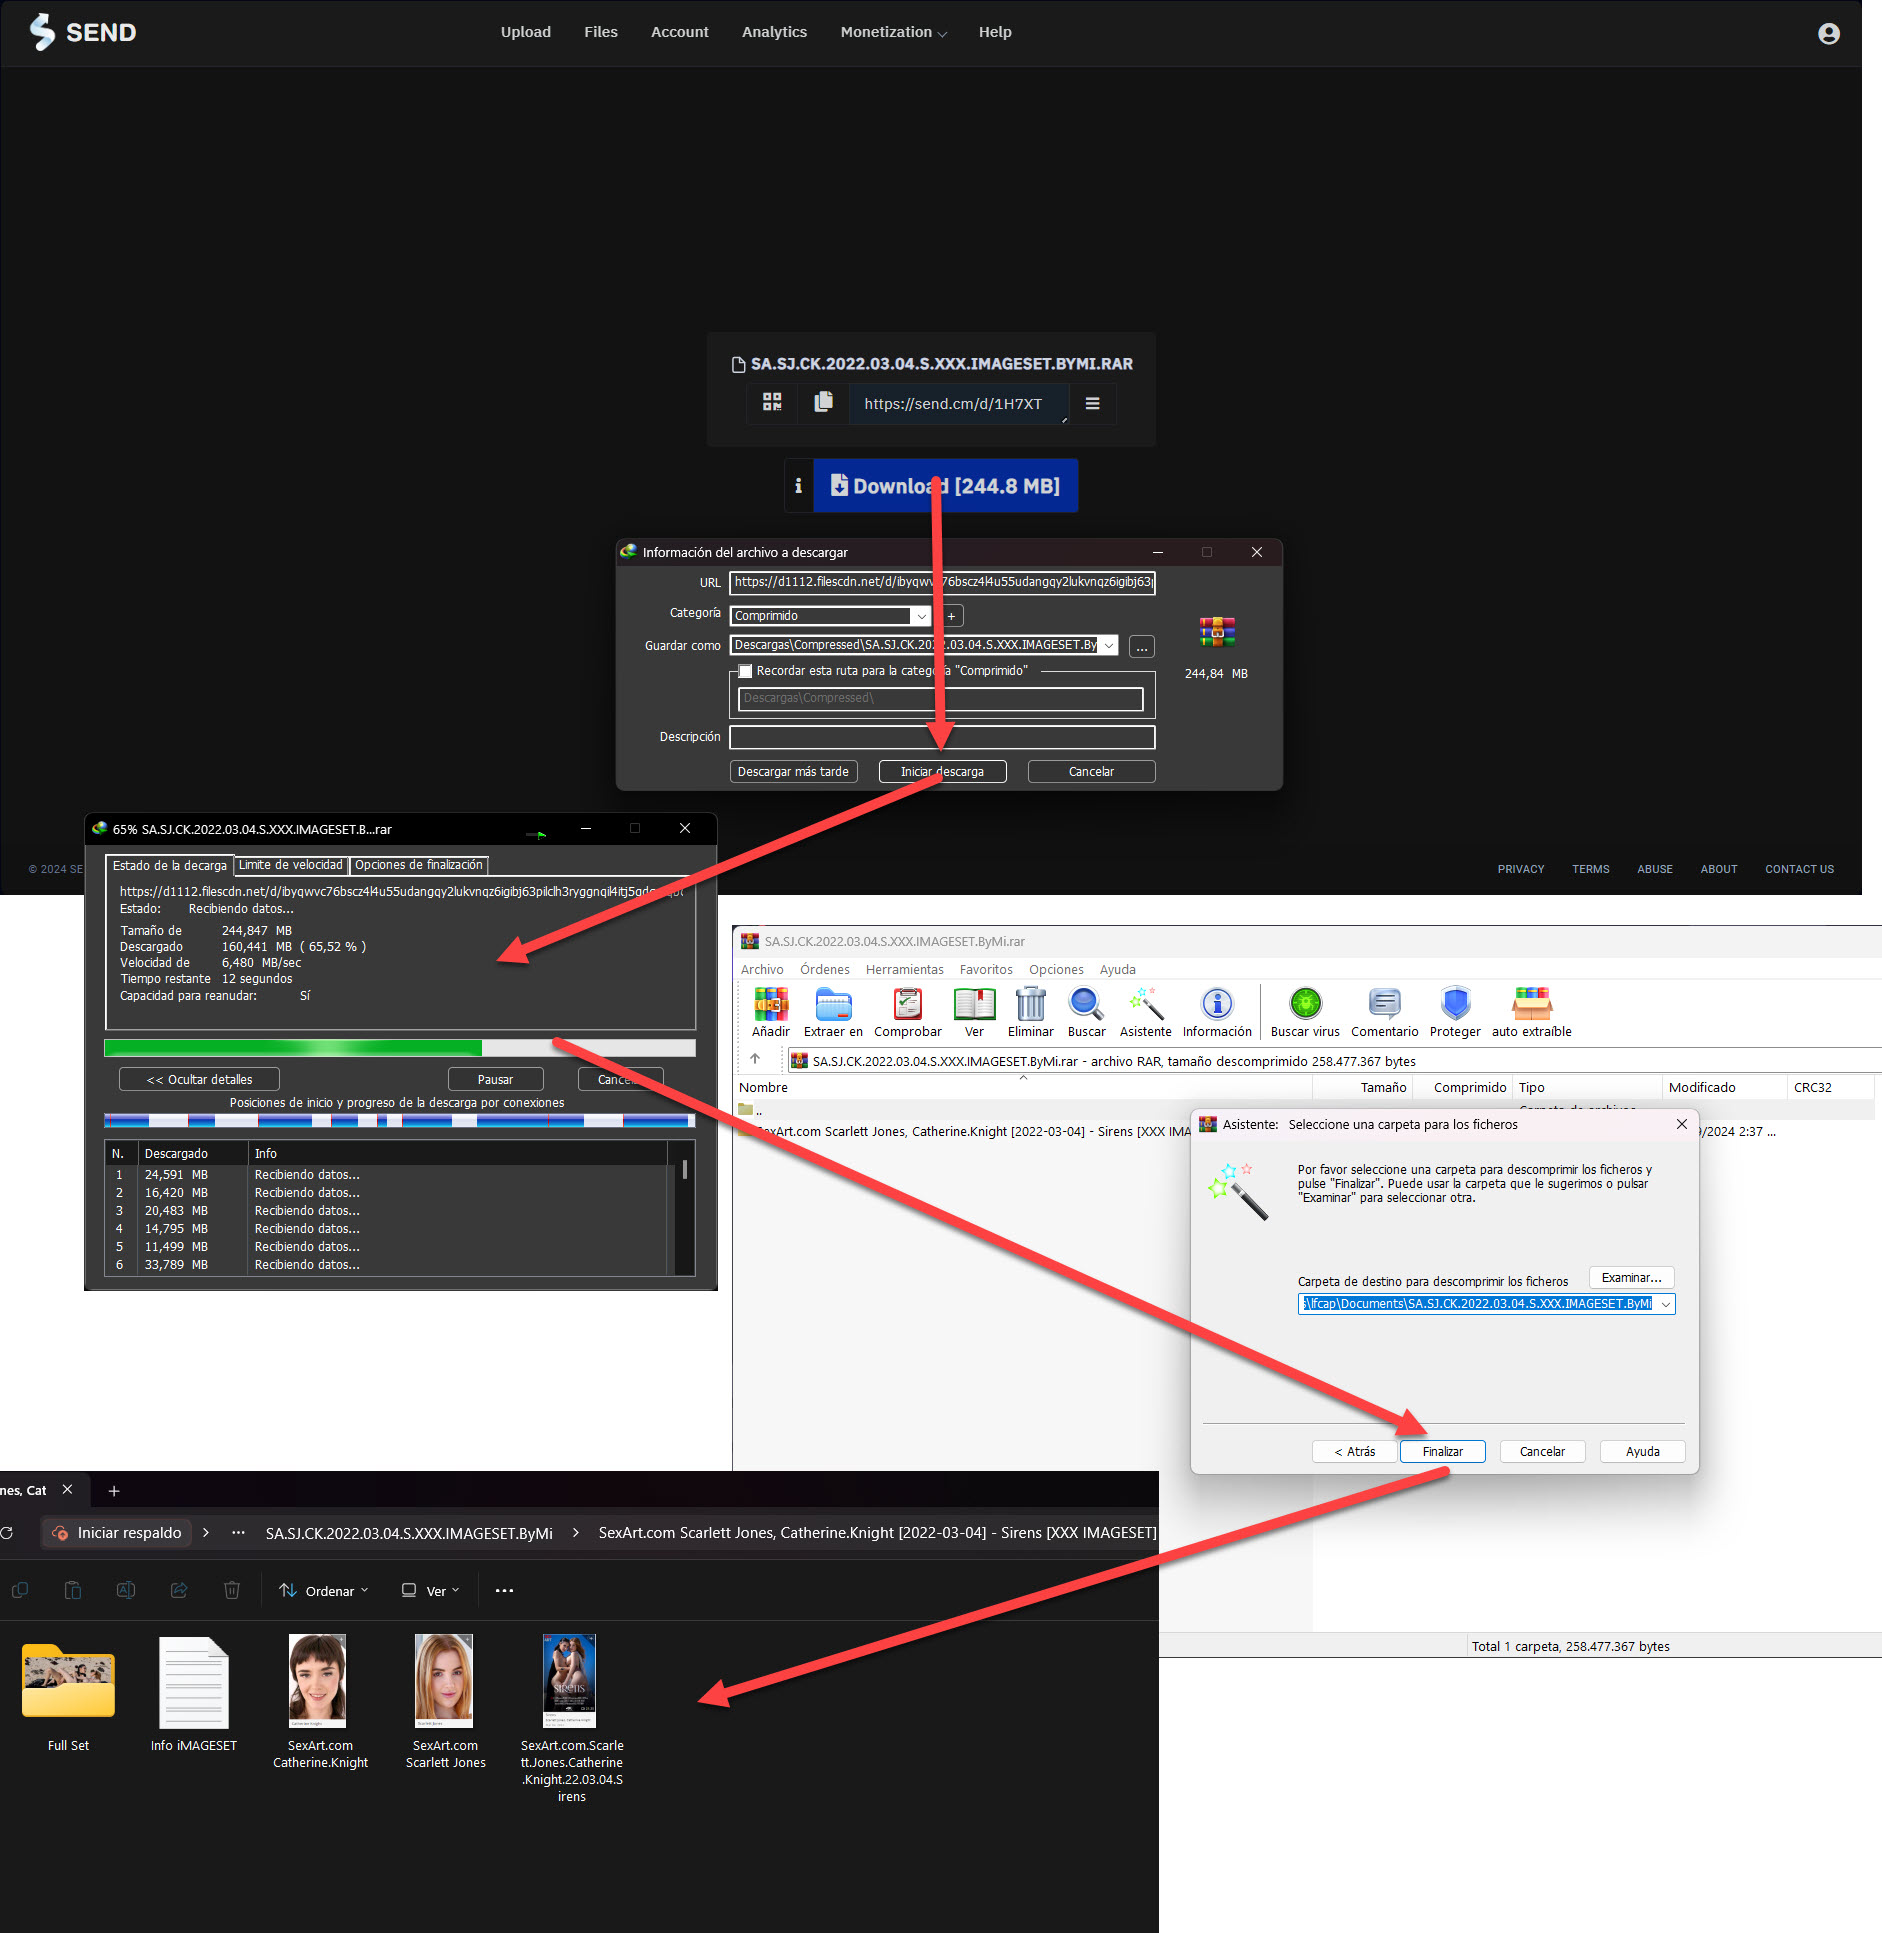Open the Monetization menu dropdown
Screen dimensions: 1882x1933
(893, 32)
